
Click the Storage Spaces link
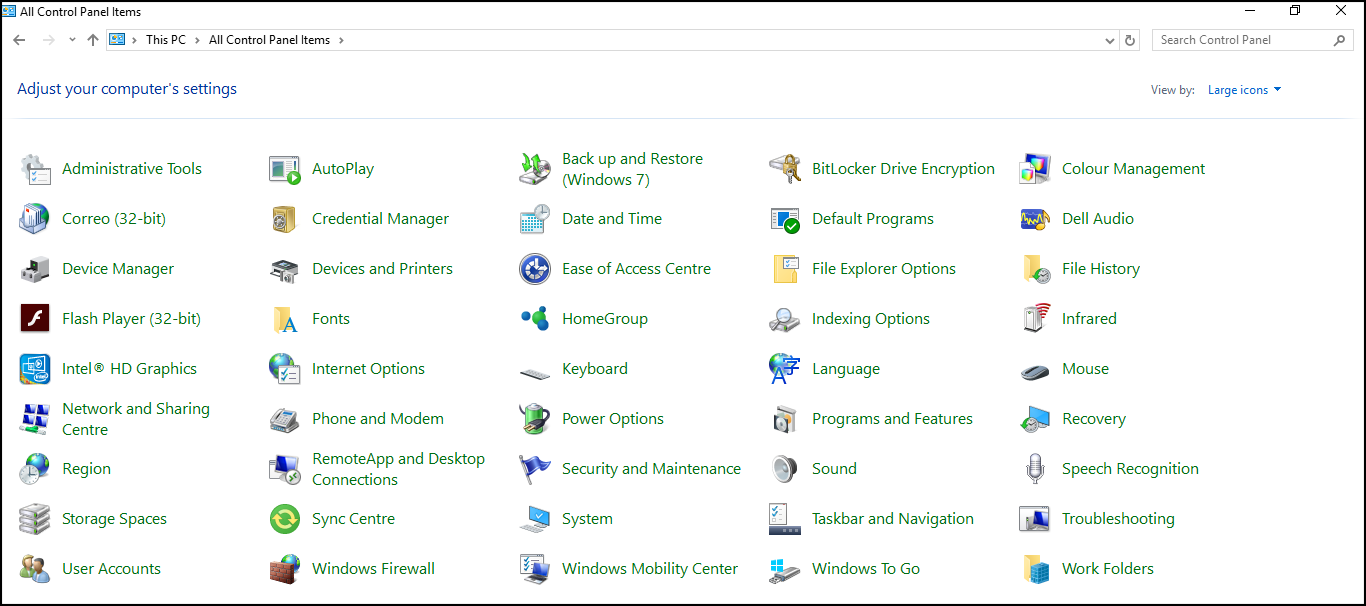tap(114, 519)
